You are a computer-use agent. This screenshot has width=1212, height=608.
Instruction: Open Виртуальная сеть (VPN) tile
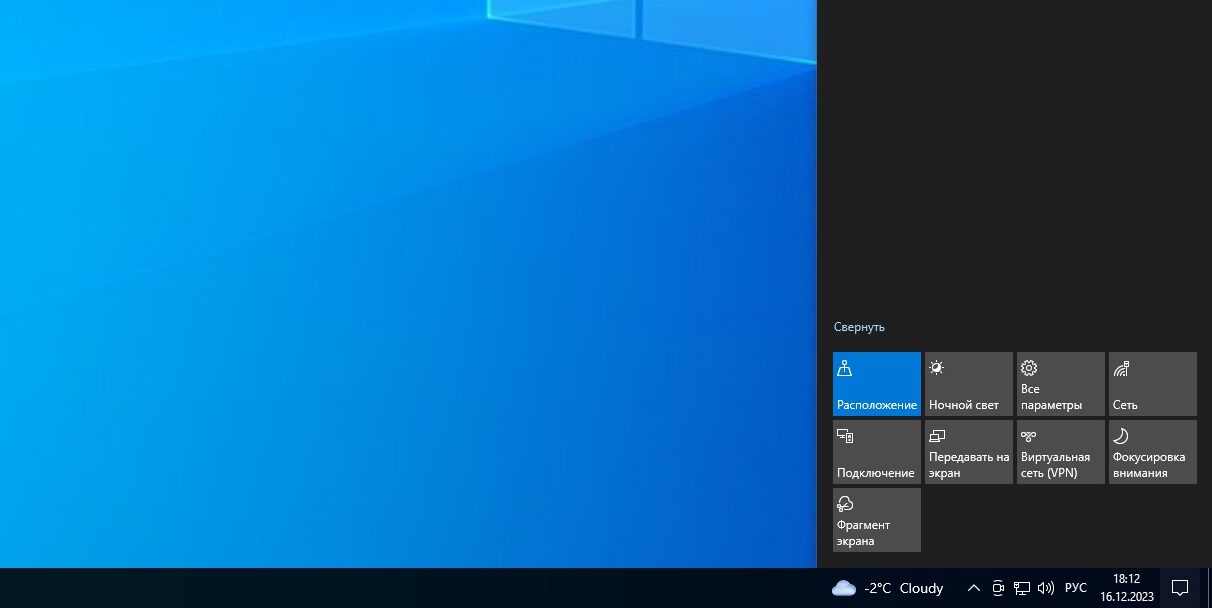(1060, 452)
